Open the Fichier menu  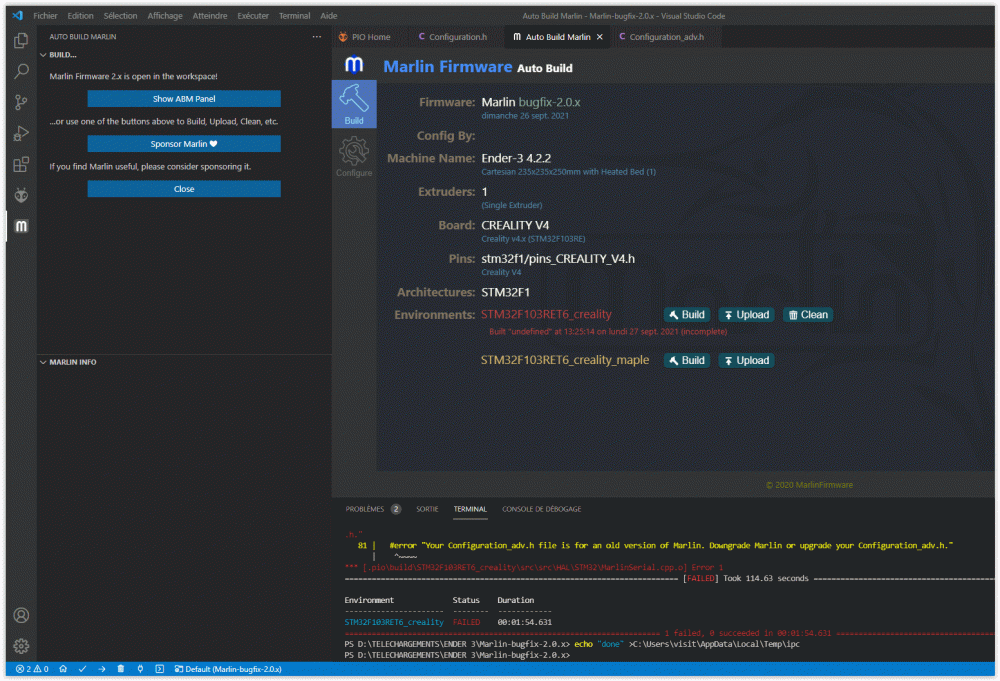(45, 16)
